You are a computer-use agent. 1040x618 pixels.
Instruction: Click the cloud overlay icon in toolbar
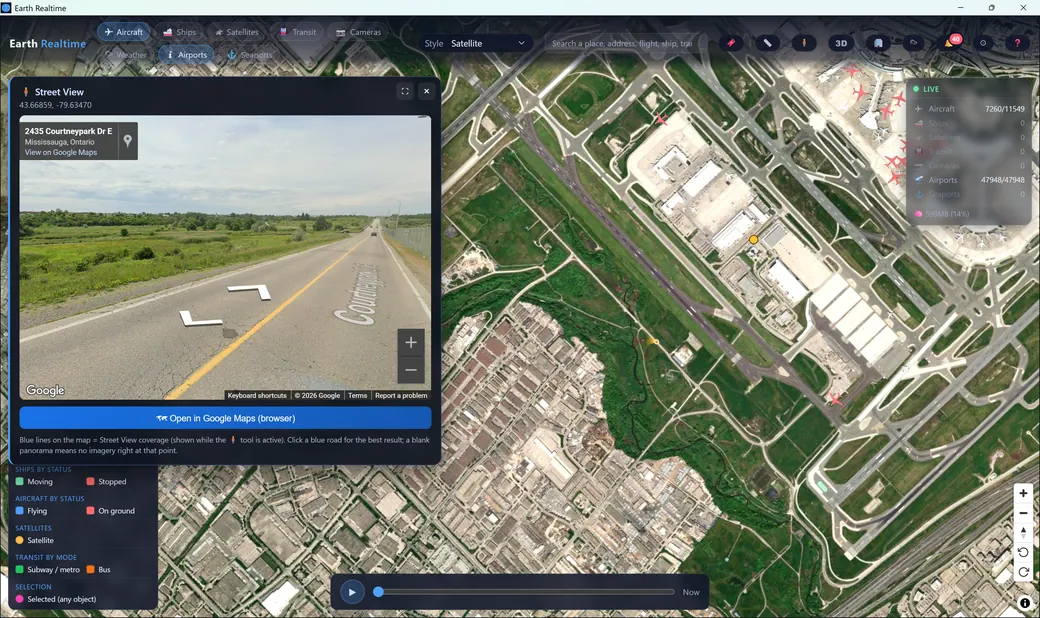(914, 43)
